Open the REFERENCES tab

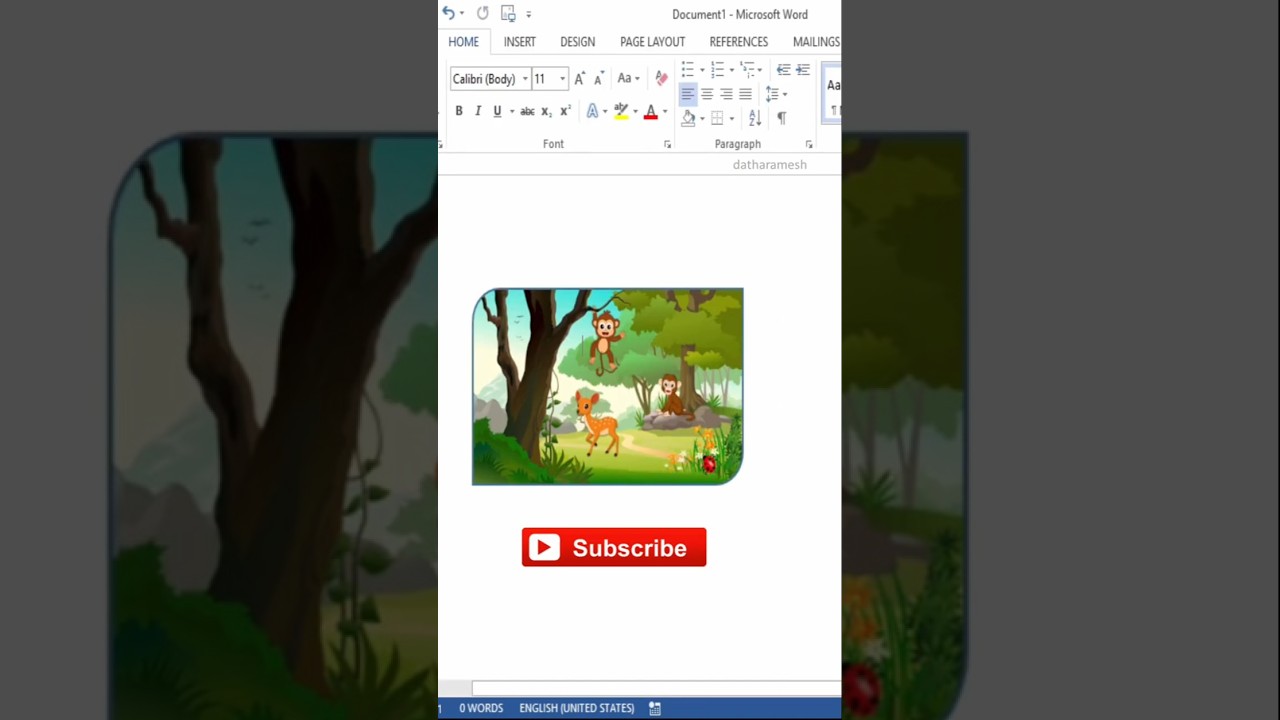(x=739, y=42)
